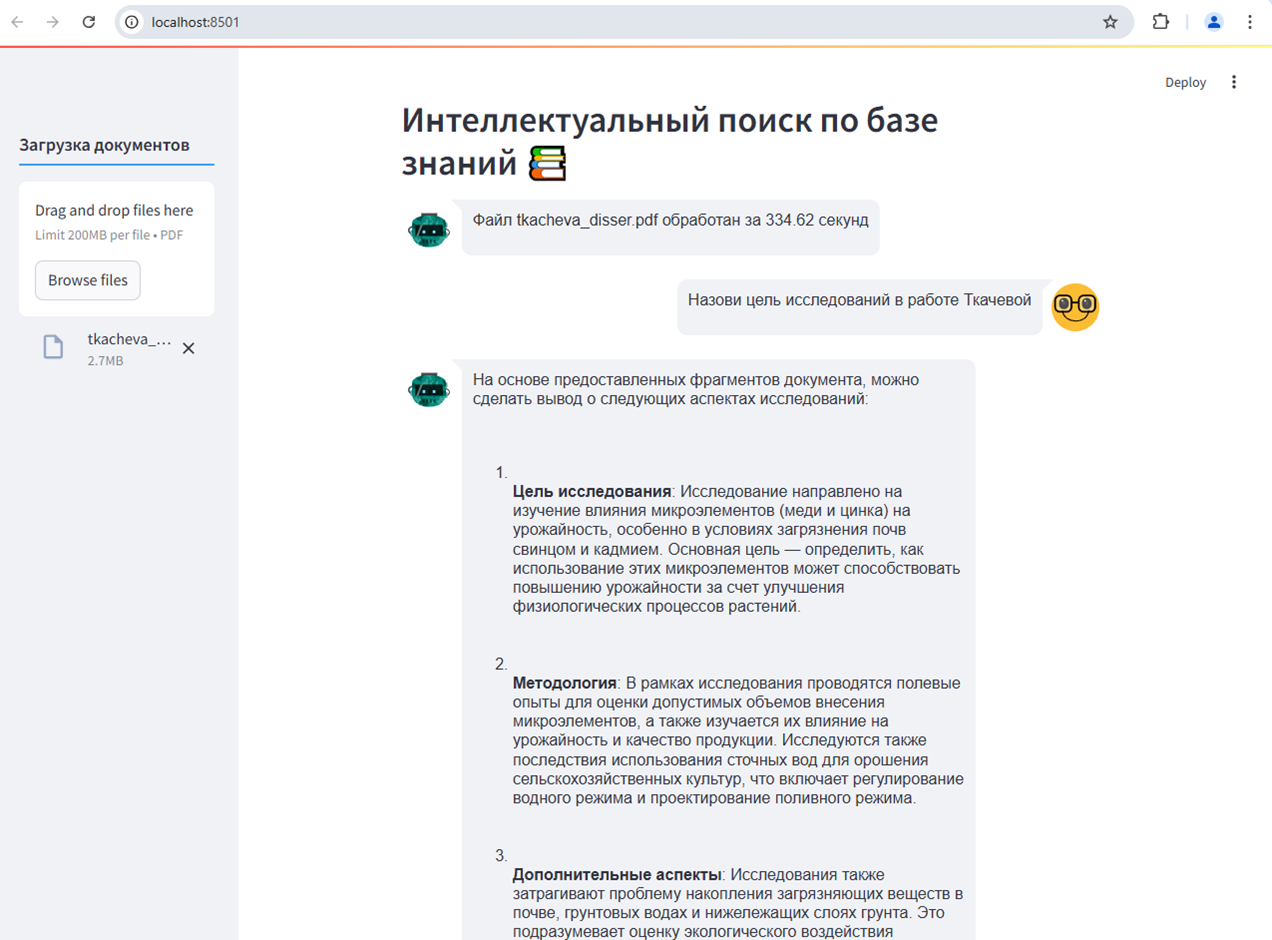This screenshot has width=1272, height=940.
Task: Open Streamlit's three-dot menu beside Deploy
Action: [1233, 82]
